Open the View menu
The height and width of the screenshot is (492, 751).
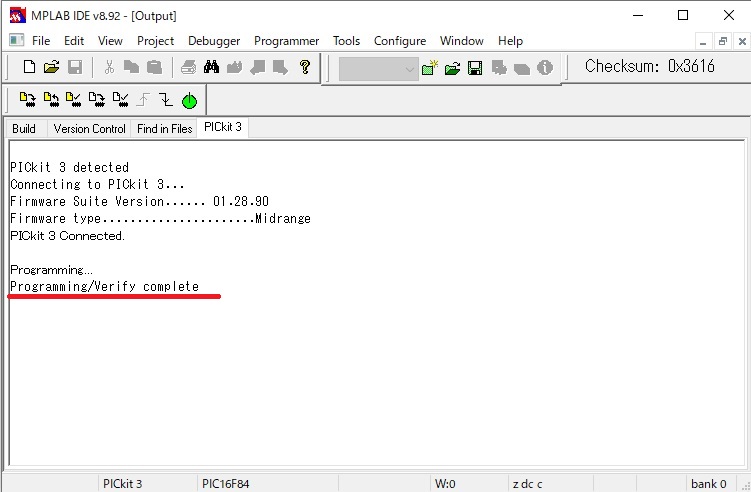coord(110,41)
